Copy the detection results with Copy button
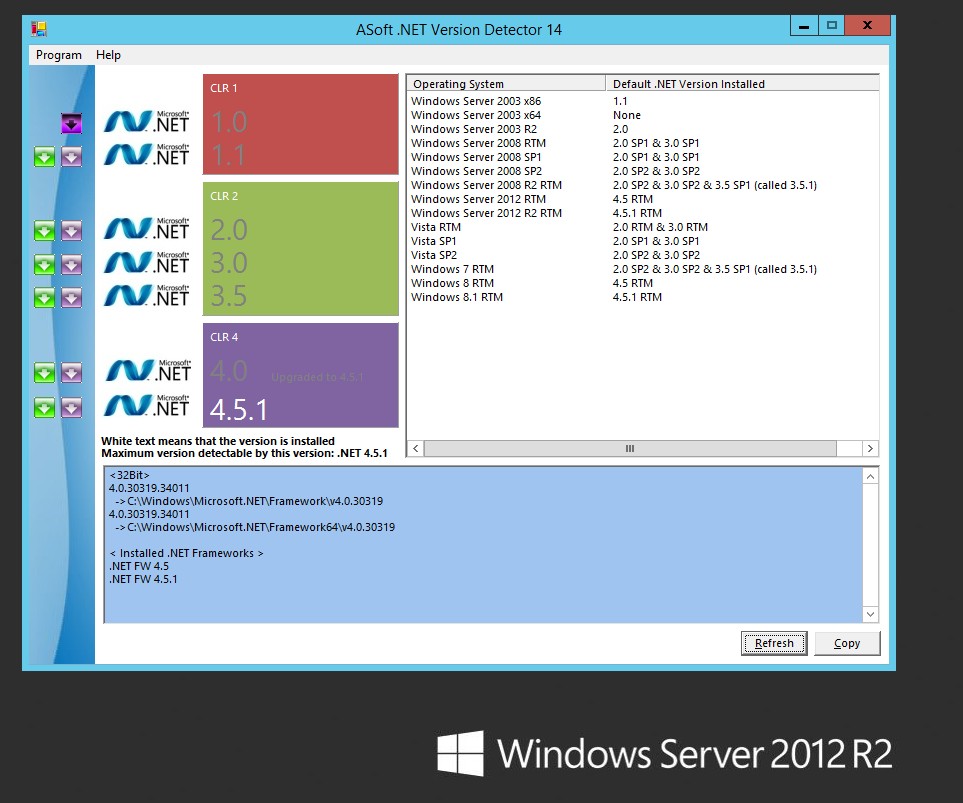This screenshot has width=963, height=803. click(x=847, y=643)
